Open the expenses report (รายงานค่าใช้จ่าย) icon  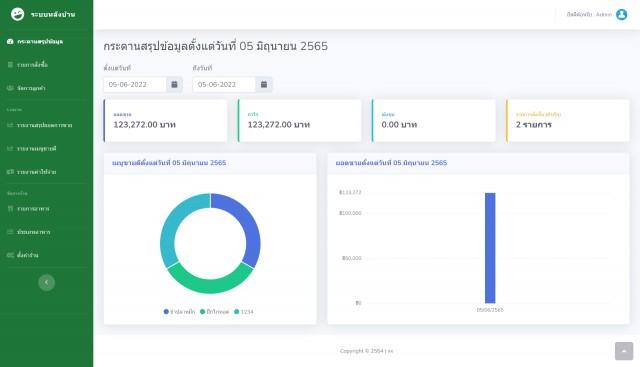coord(10,172)
